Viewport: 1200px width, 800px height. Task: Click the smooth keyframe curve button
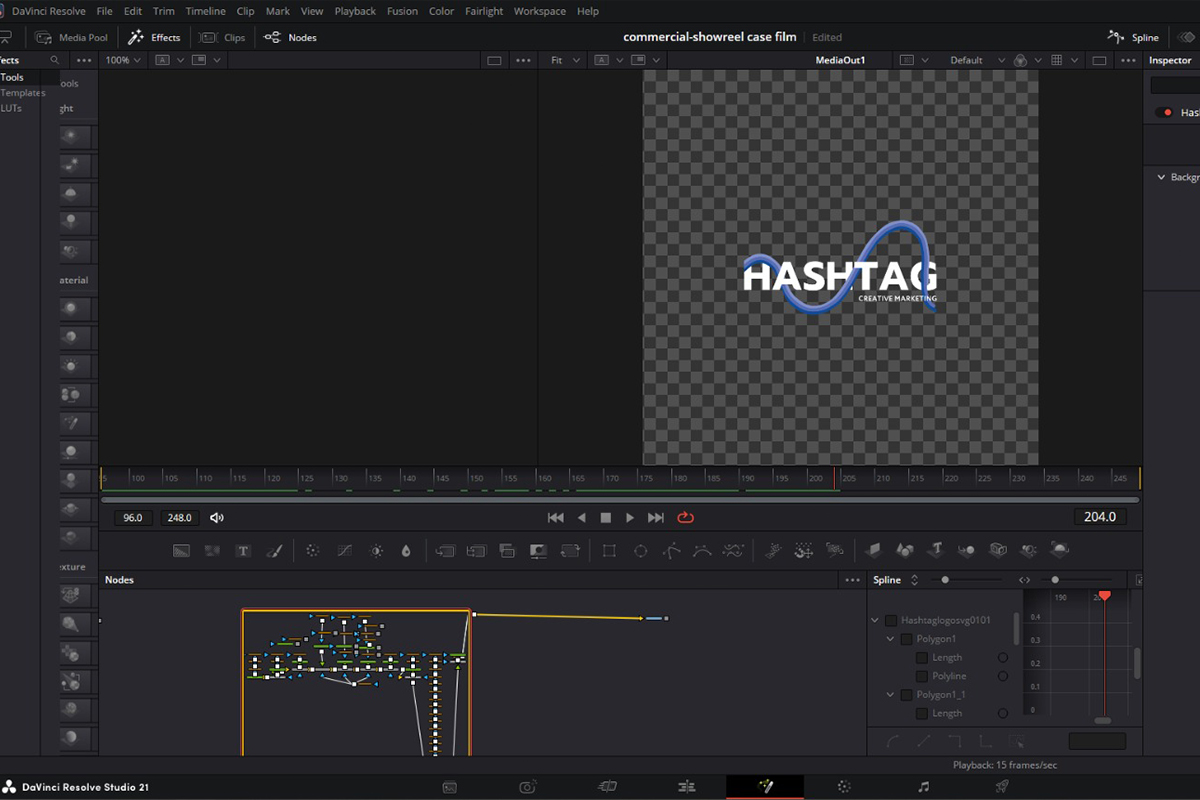coord(893,742)
